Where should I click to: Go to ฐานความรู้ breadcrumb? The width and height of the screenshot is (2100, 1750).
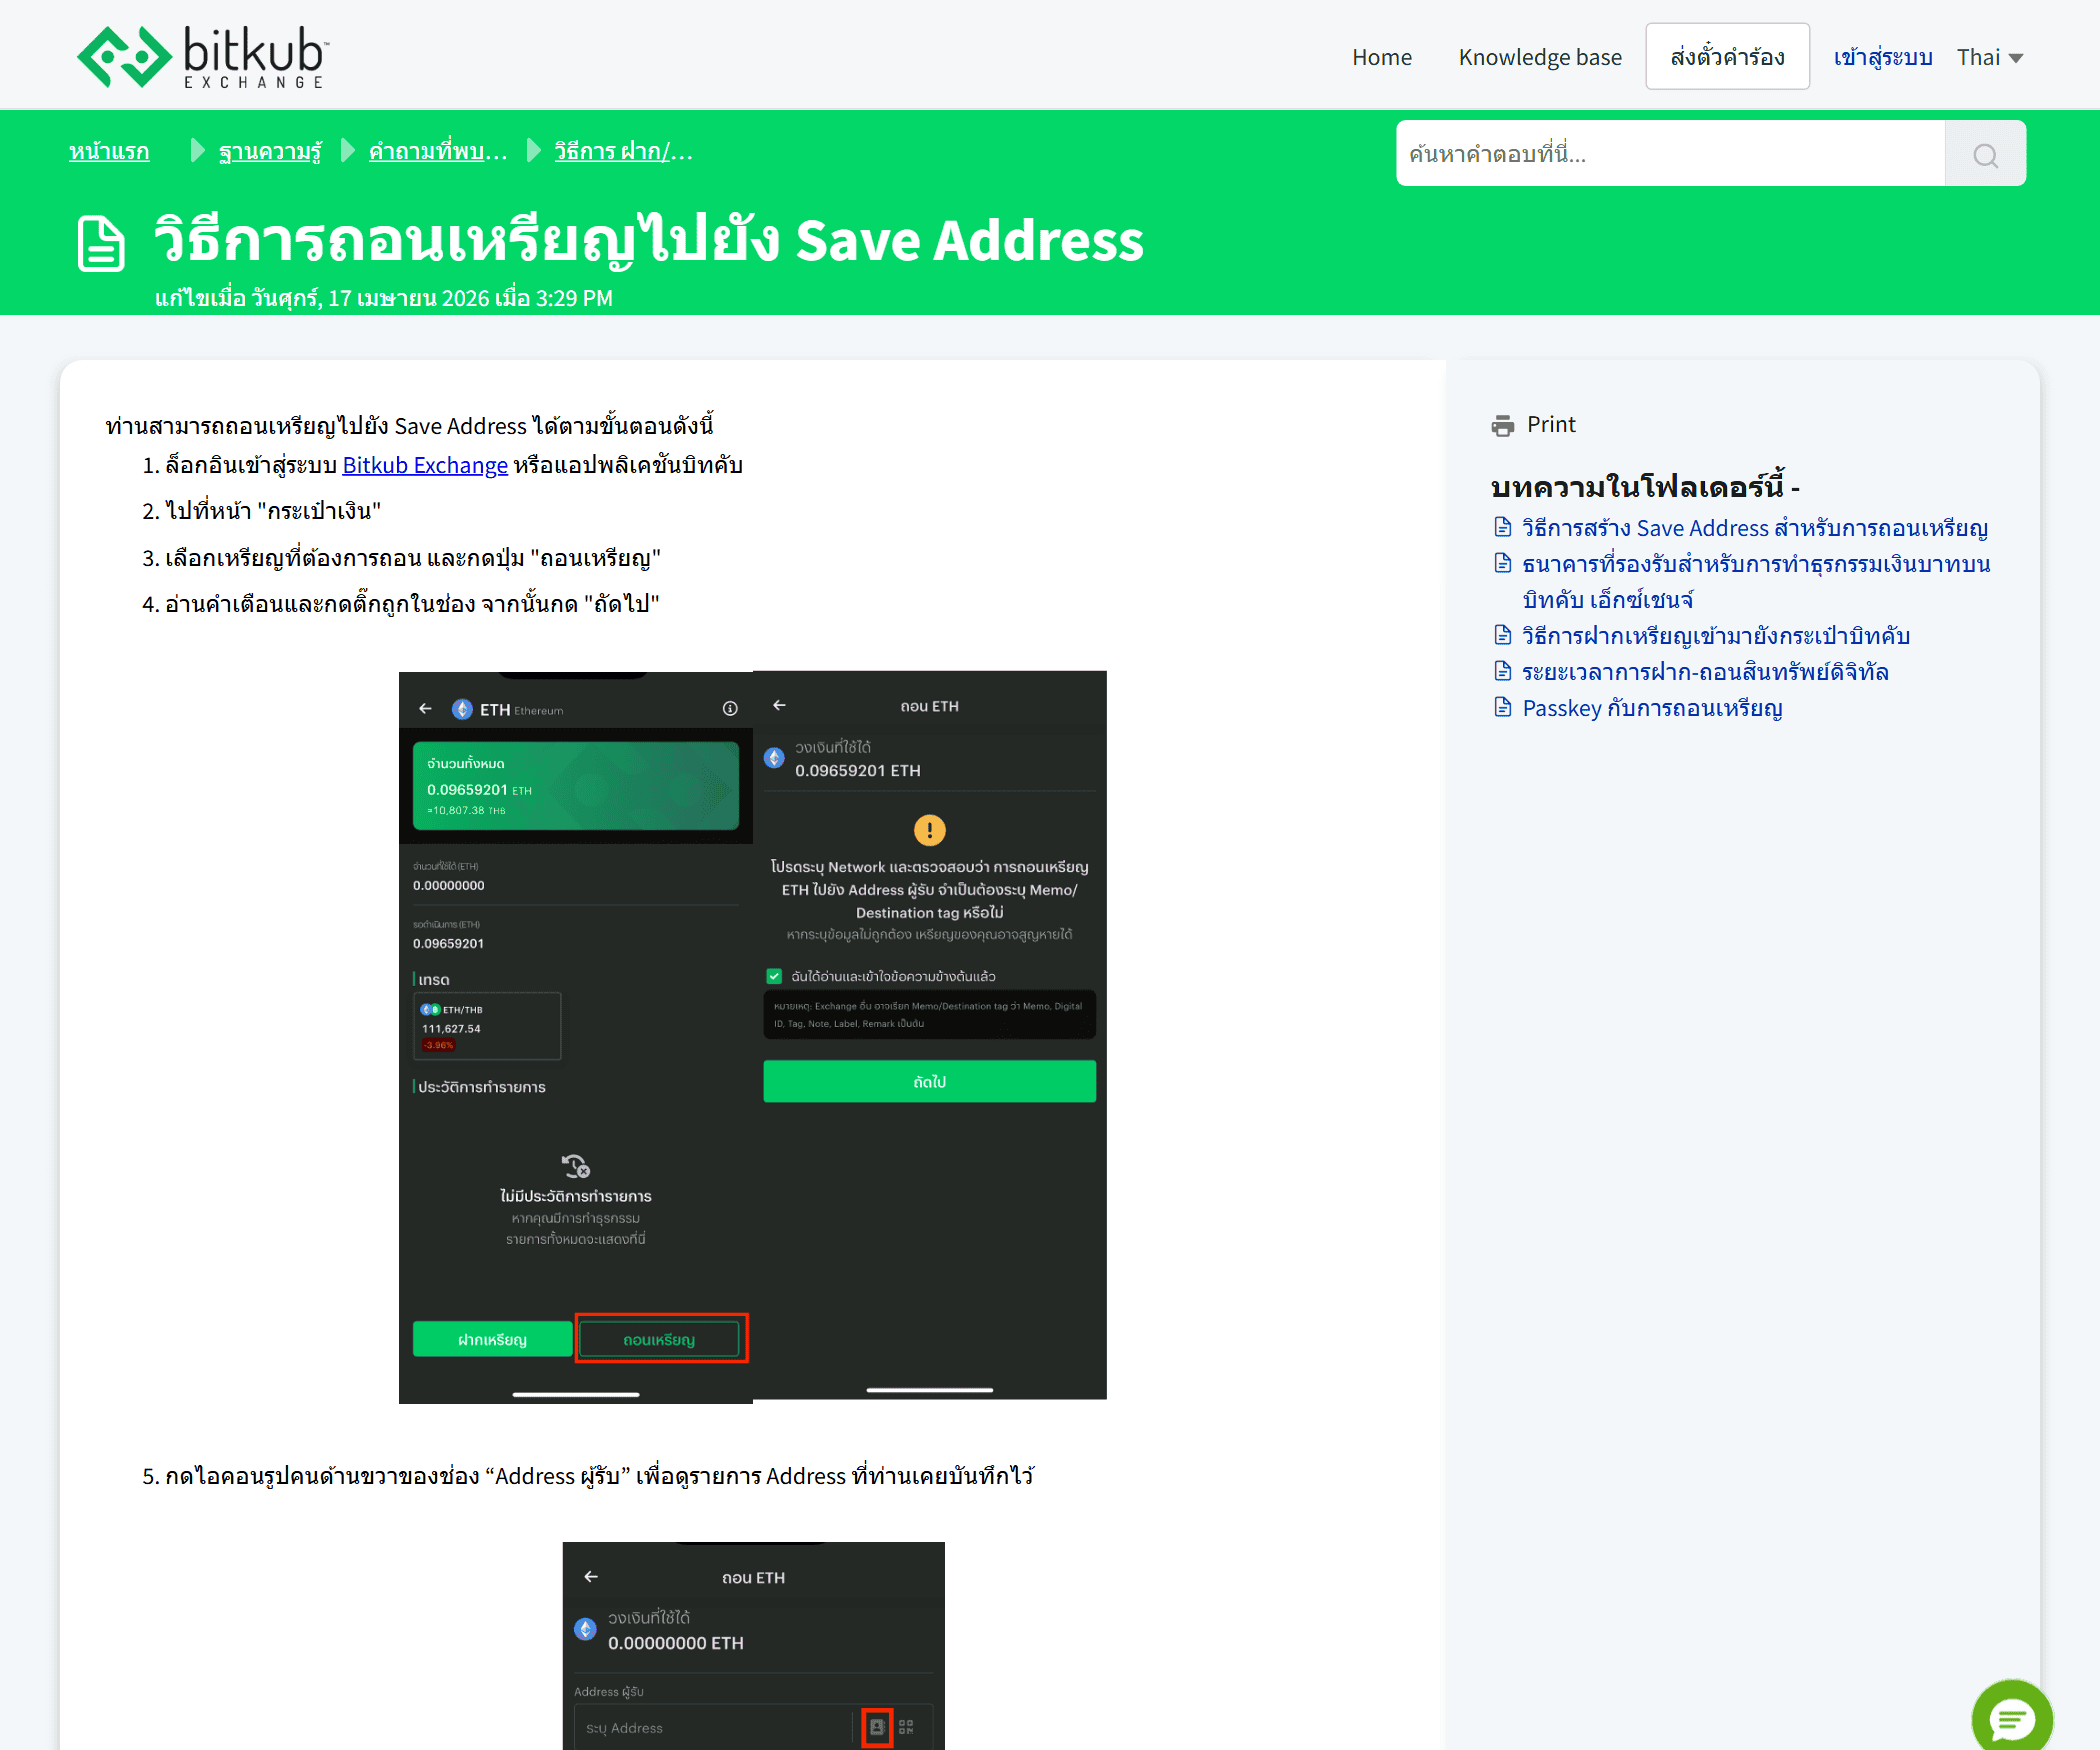click(x=270, y=151)
